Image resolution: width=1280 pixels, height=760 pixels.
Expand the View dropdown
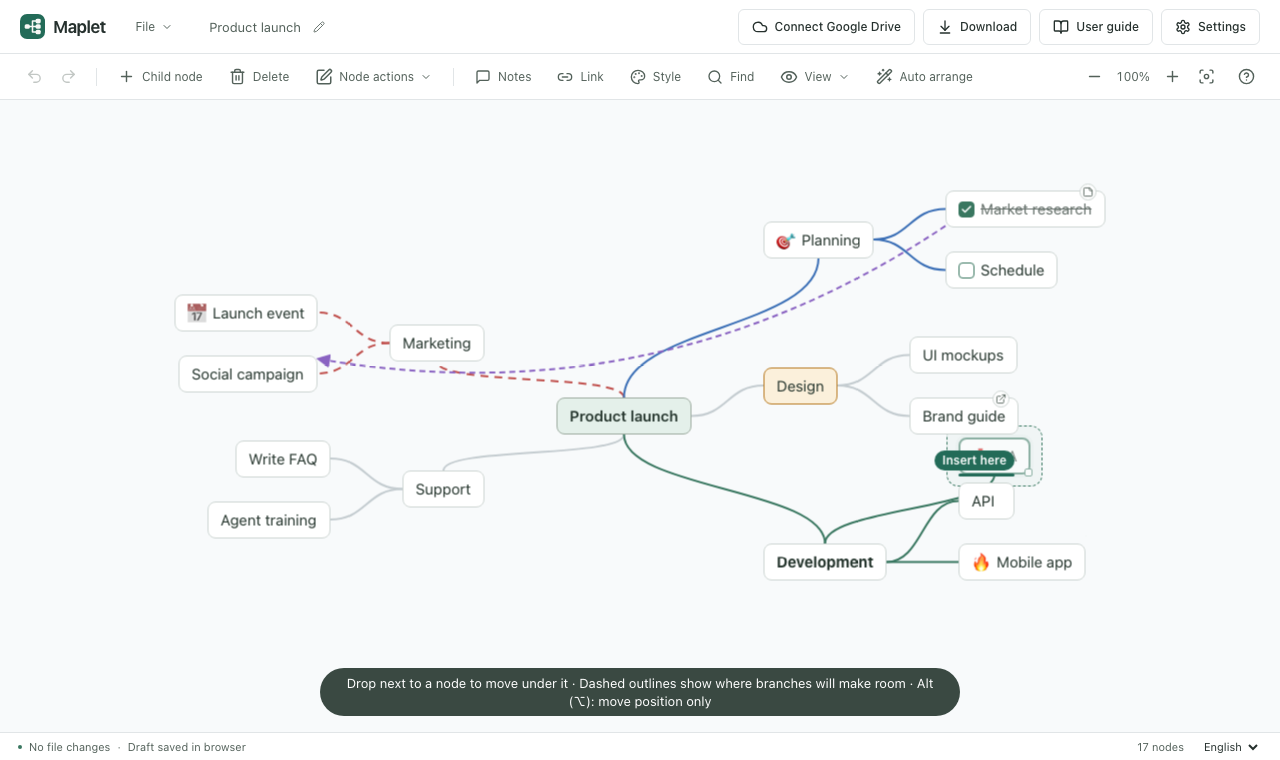(815, 77)
